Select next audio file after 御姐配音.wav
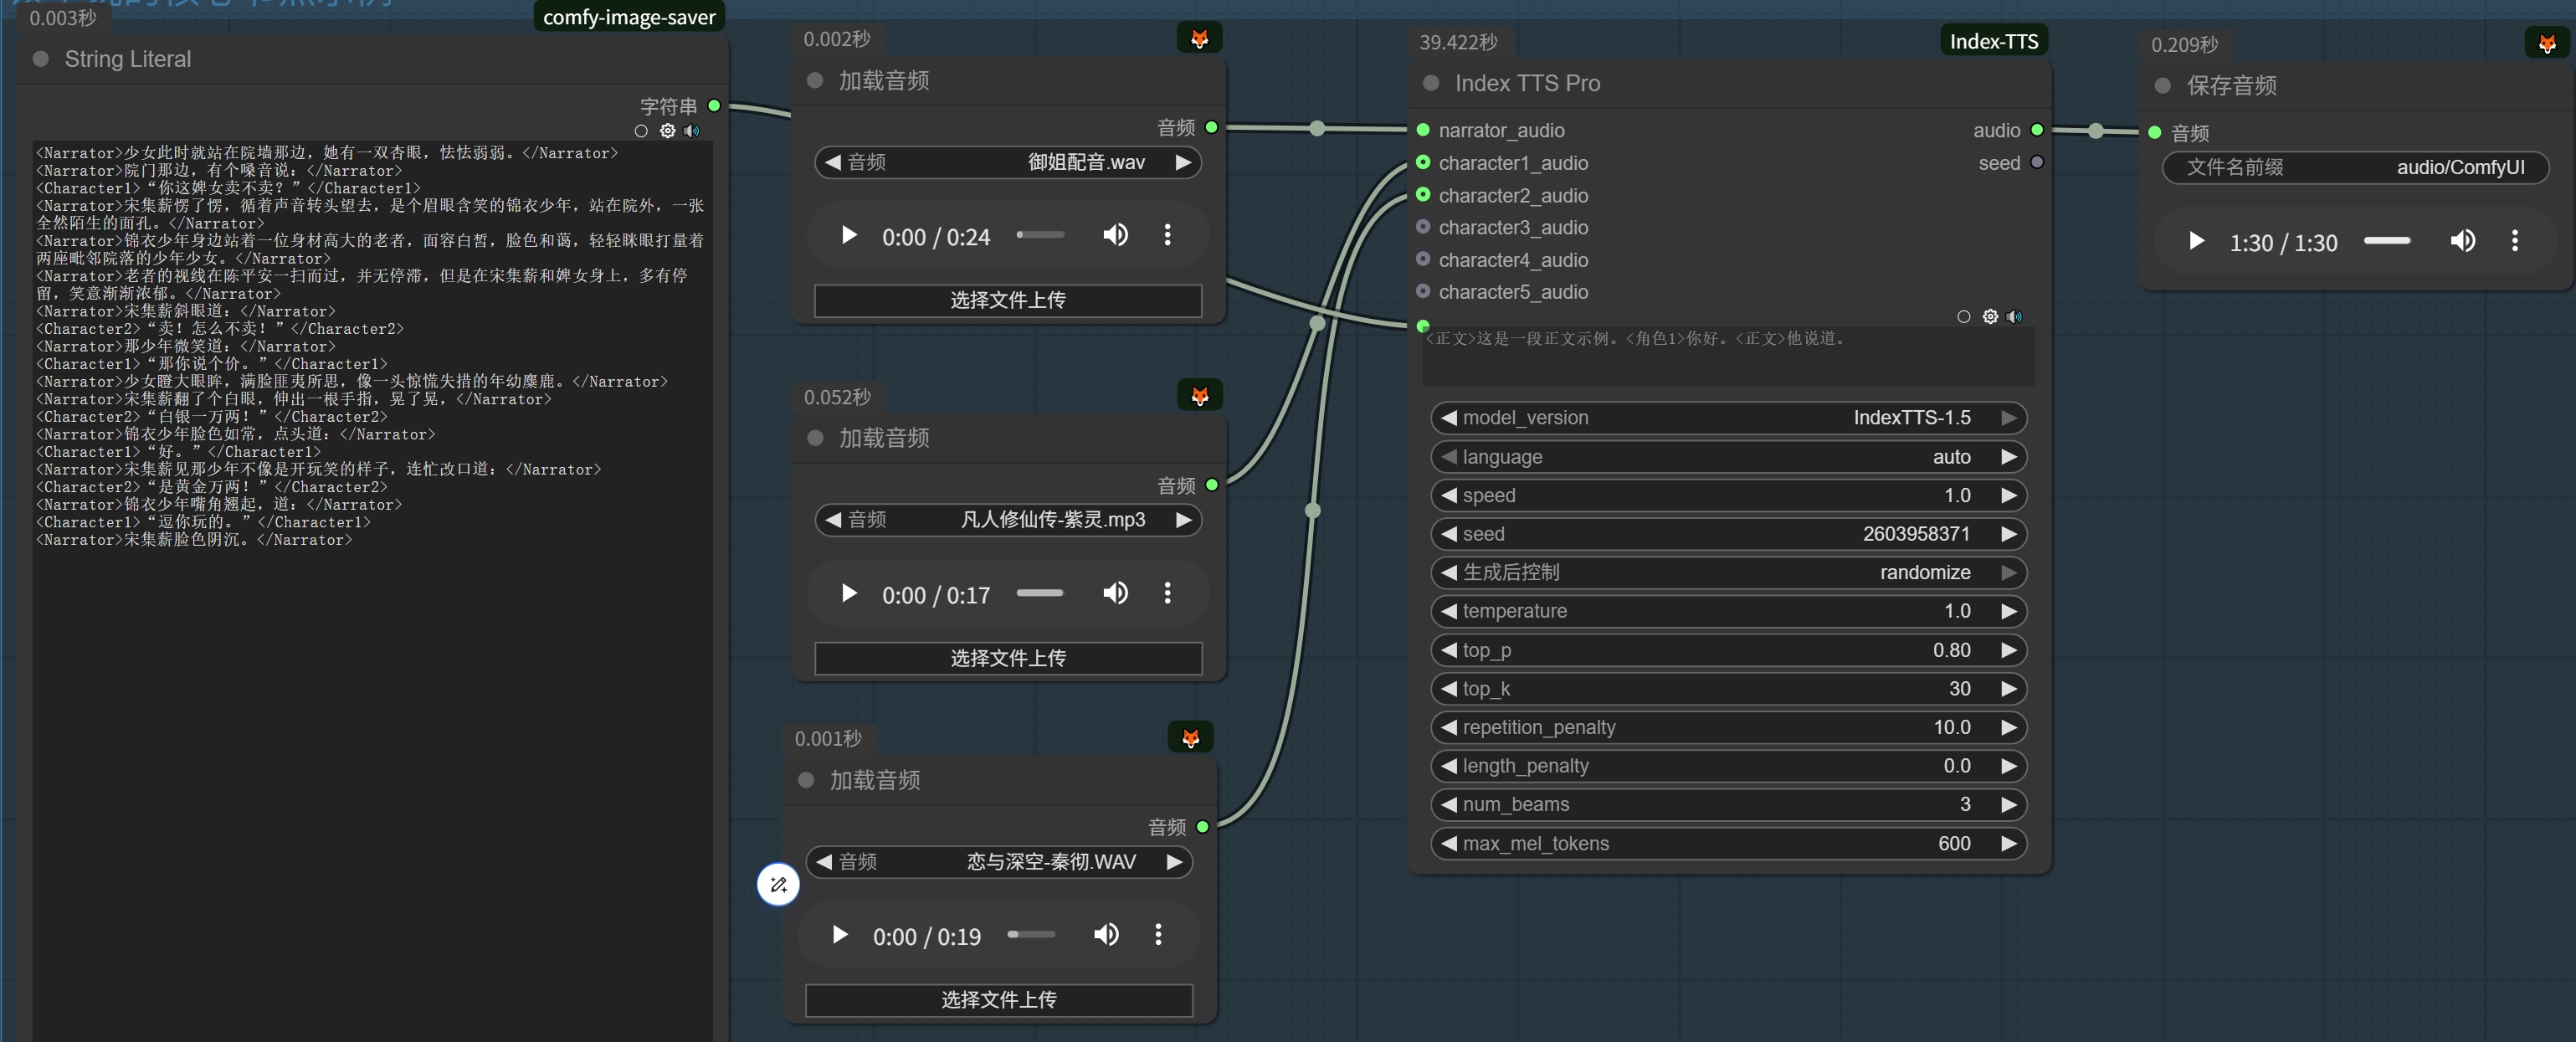The image size is (2576, 1042). coord(1183,162)
